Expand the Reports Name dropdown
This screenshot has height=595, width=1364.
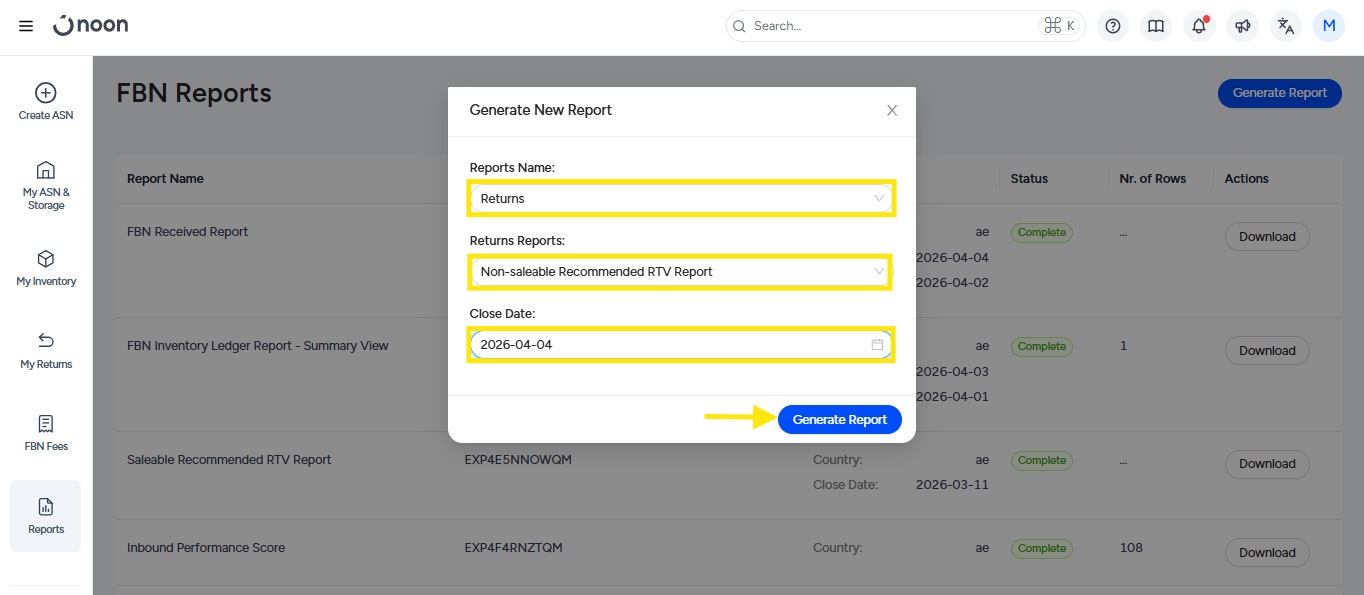[x=680, y=198]
